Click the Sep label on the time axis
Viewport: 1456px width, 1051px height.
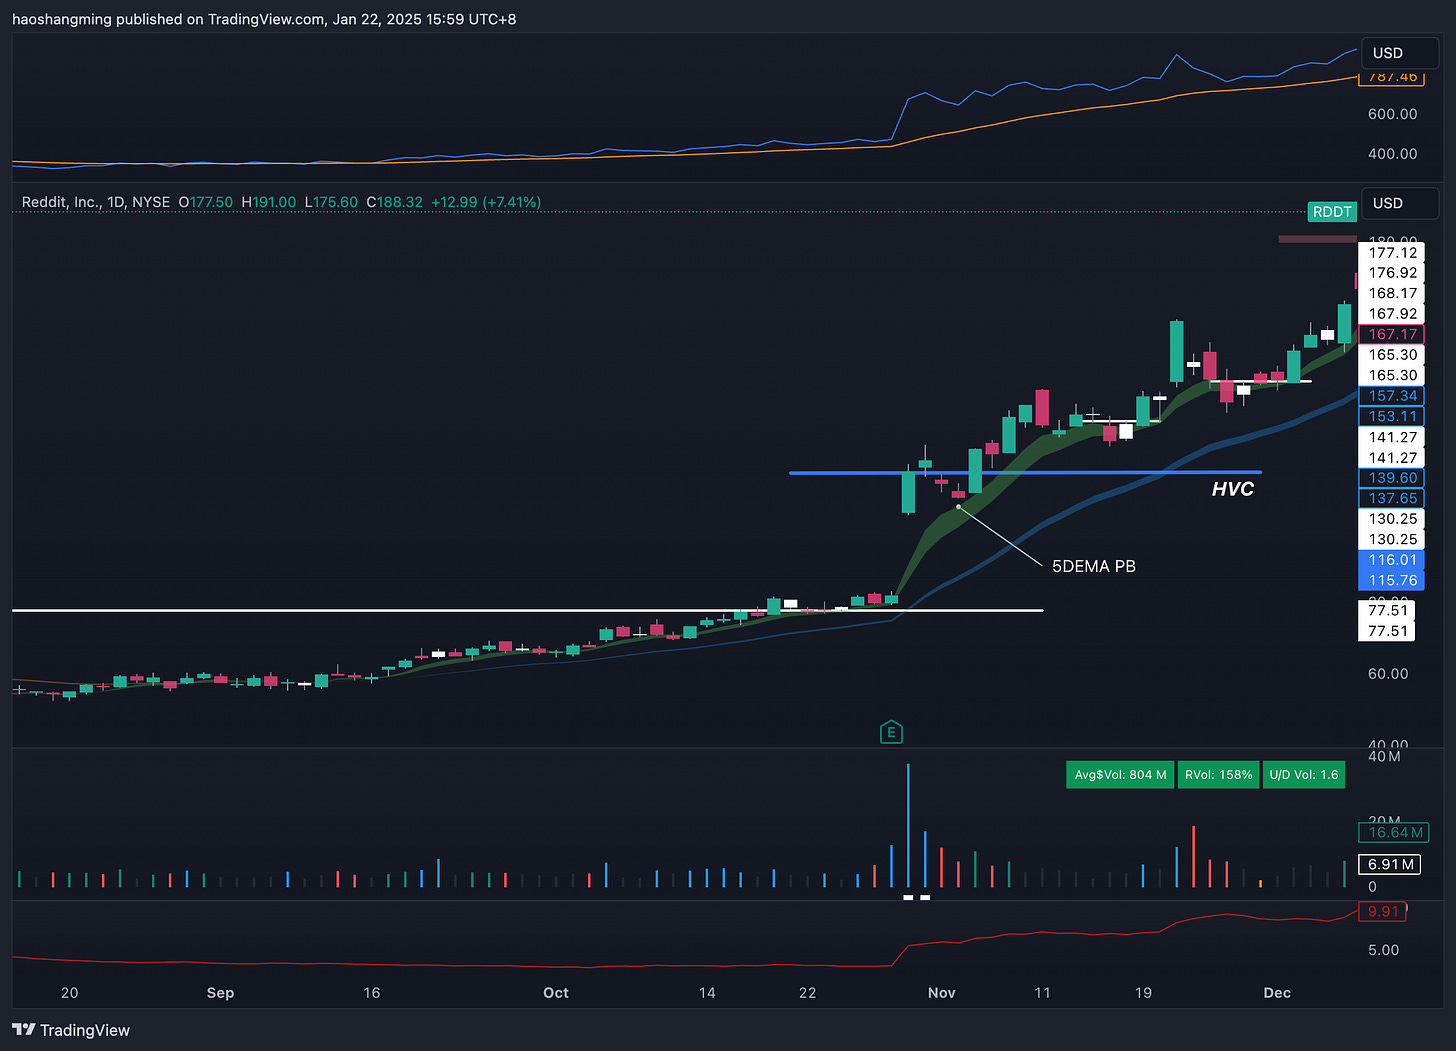coord(220,993)
